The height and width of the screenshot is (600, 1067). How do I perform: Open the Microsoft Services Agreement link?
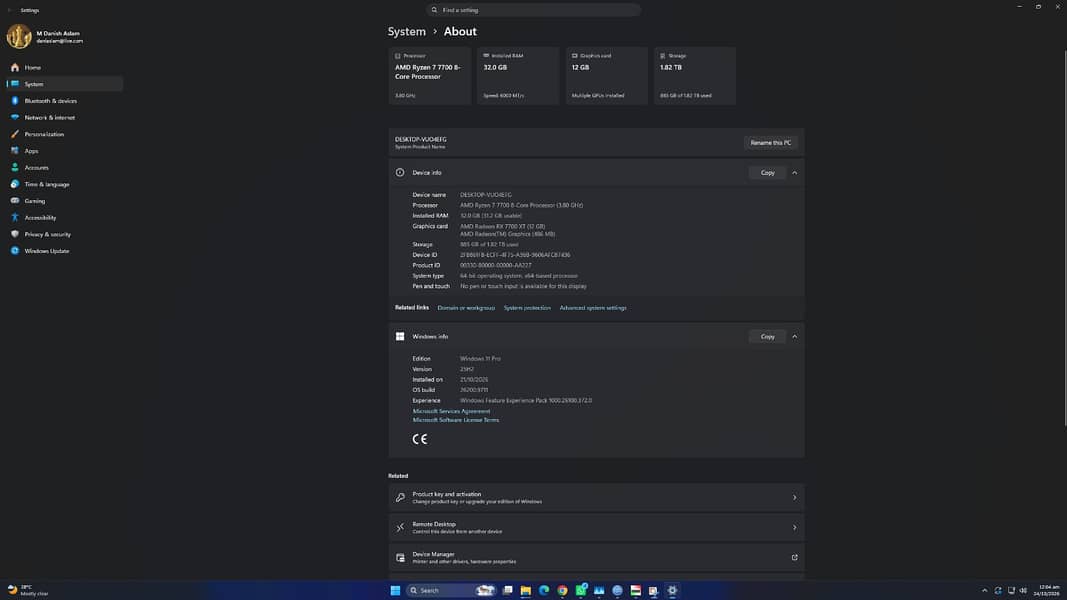coord(451,411)
